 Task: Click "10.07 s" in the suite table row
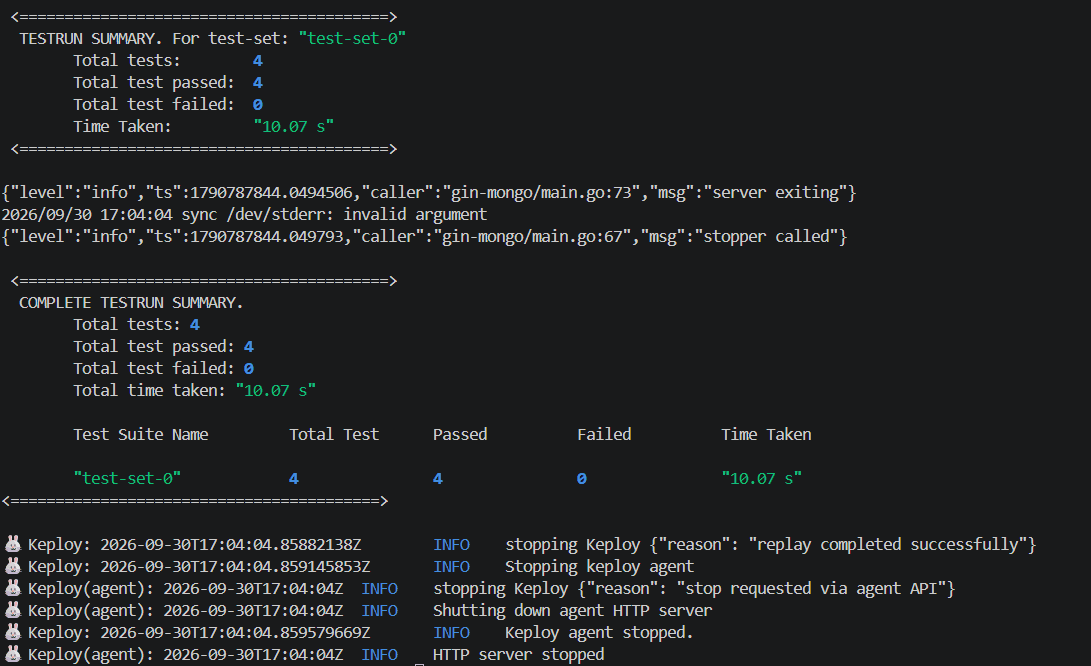coord(761,478)
